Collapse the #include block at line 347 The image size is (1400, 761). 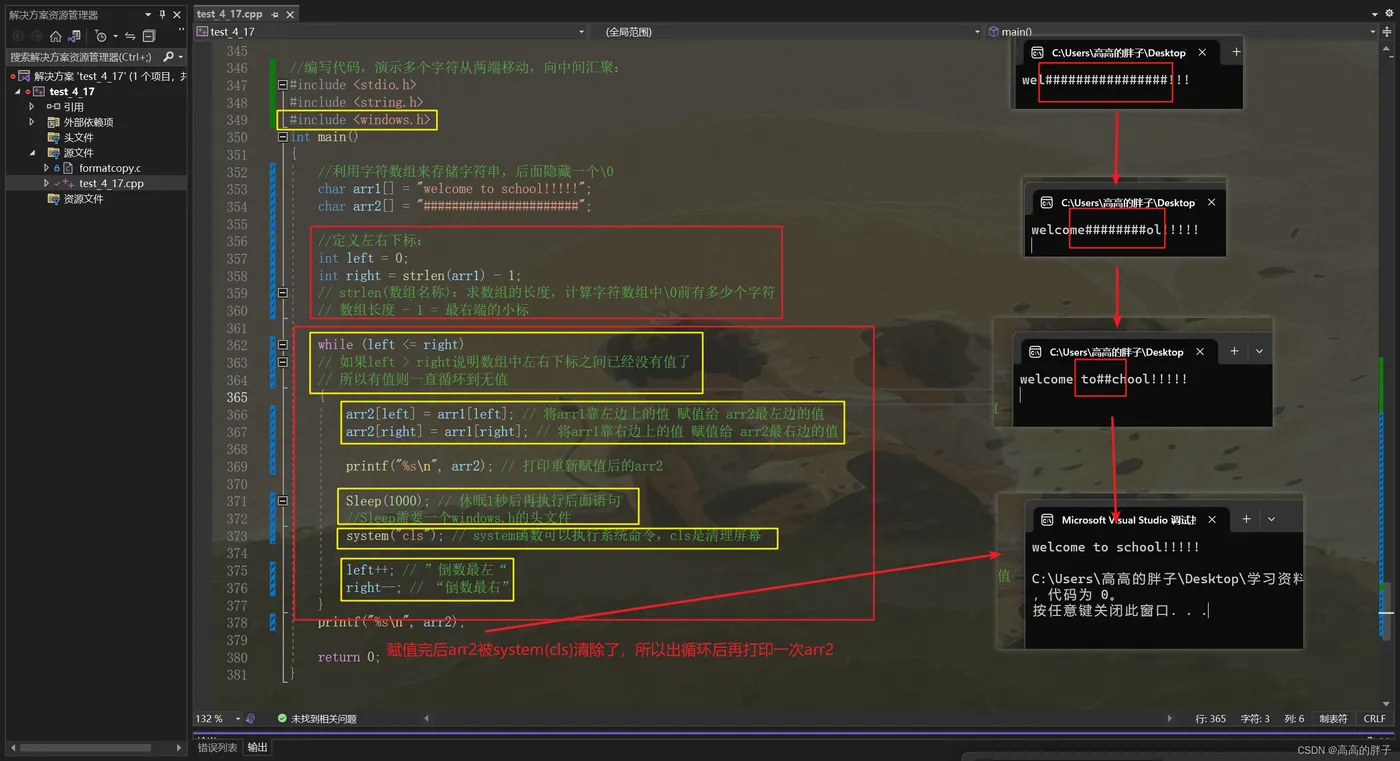pos(283,85)
